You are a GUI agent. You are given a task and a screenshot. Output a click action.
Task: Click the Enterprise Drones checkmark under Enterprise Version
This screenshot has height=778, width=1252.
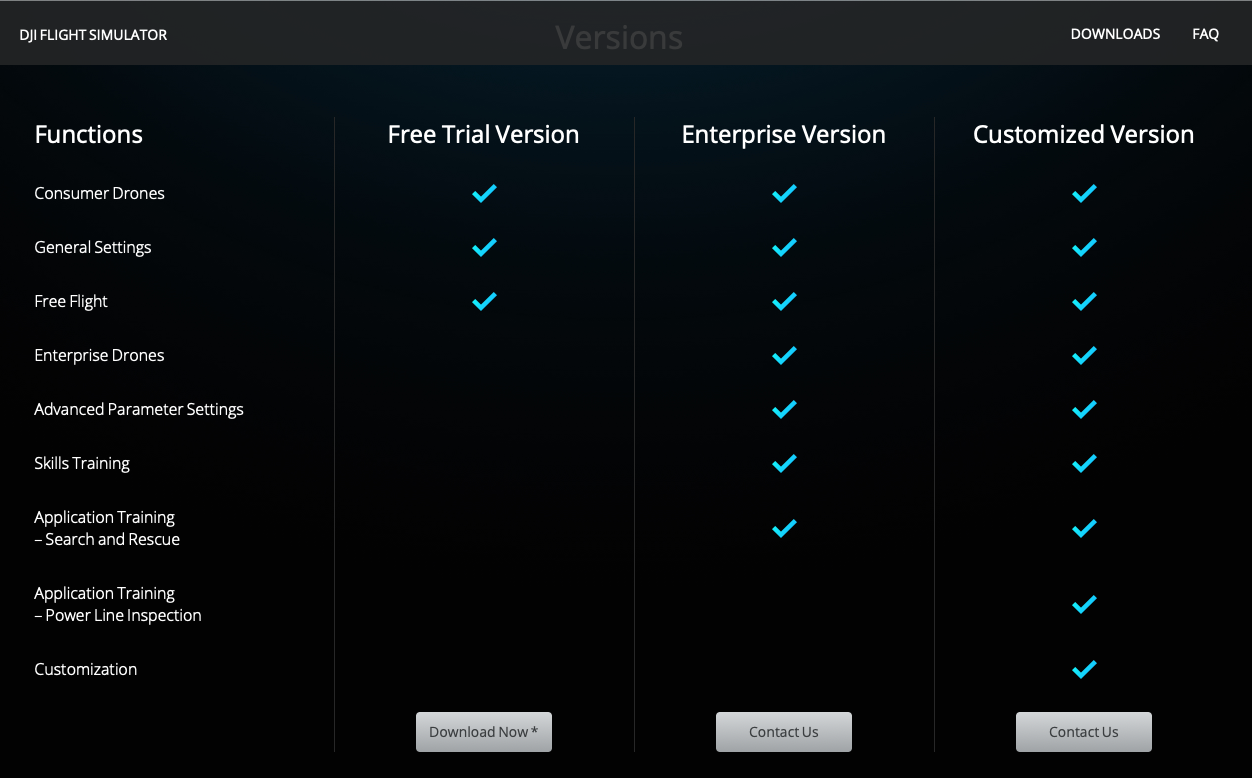point(784,355)
